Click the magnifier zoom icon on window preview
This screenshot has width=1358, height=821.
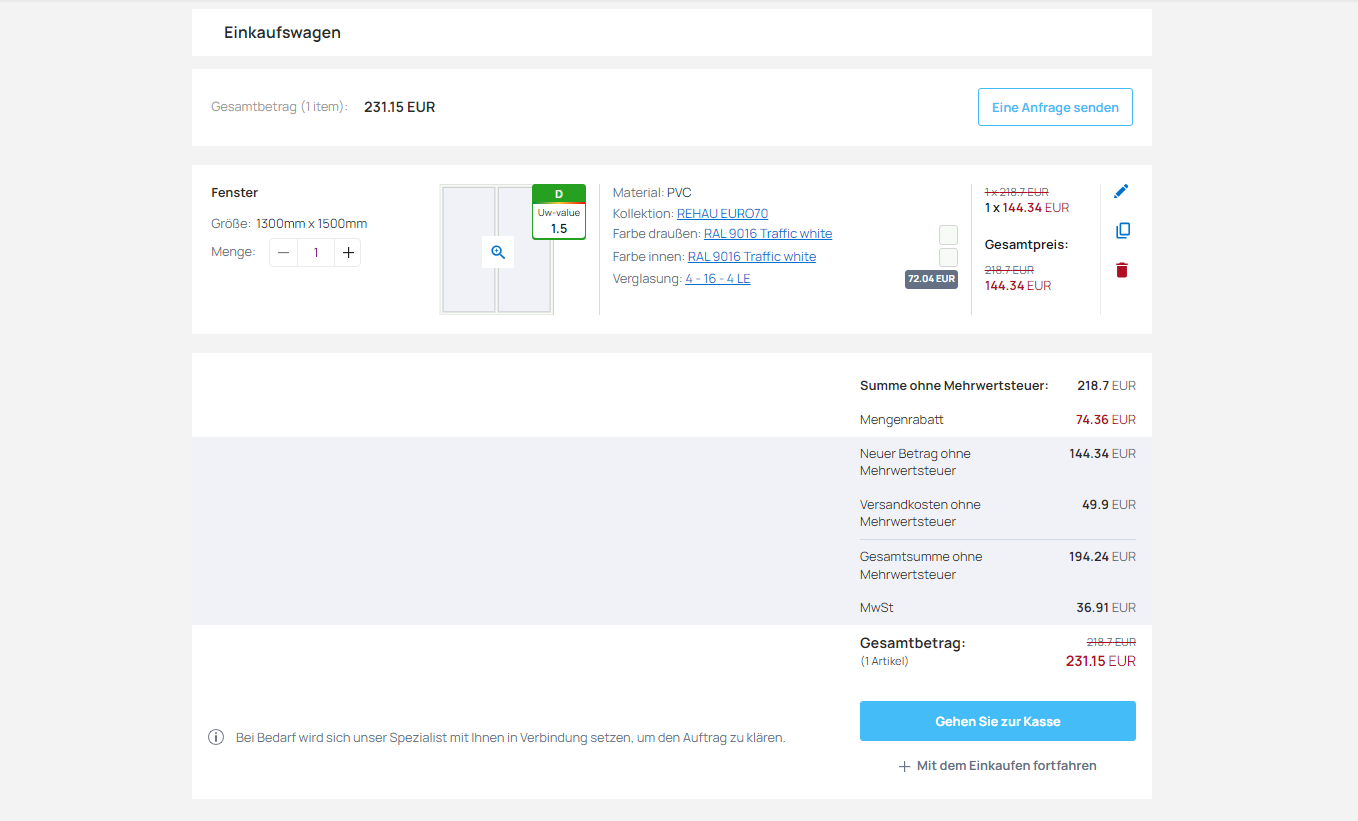498,252
